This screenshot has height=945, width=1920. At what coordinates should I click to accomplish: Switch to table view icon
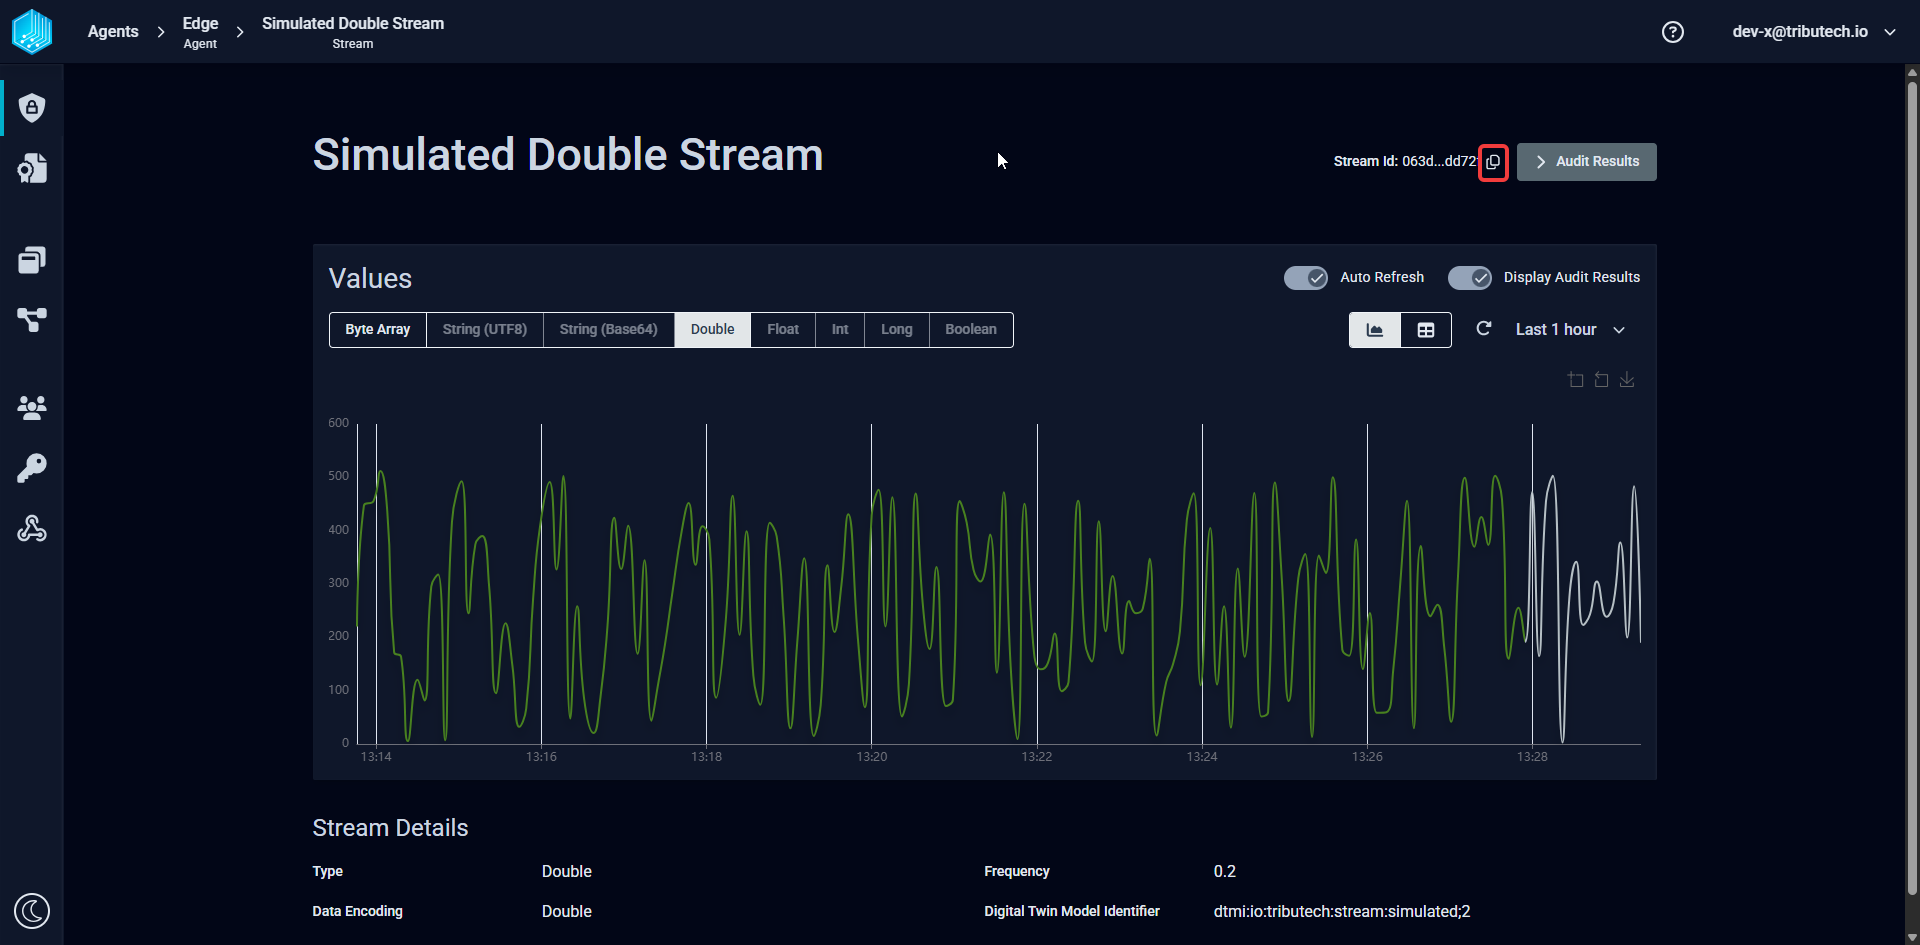click(1426, 330)
